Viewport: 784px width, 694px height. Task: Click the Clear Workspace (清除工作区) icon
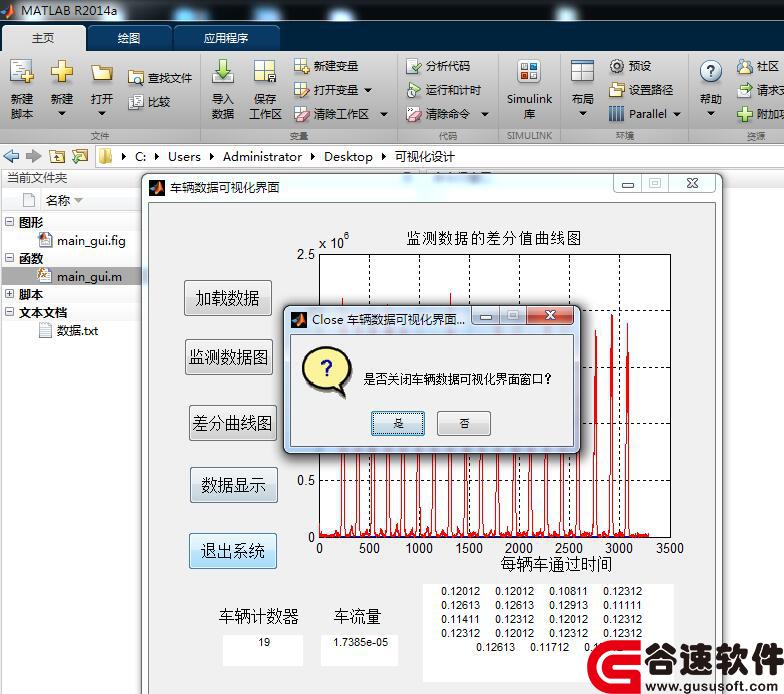click(x=302, y=114)
